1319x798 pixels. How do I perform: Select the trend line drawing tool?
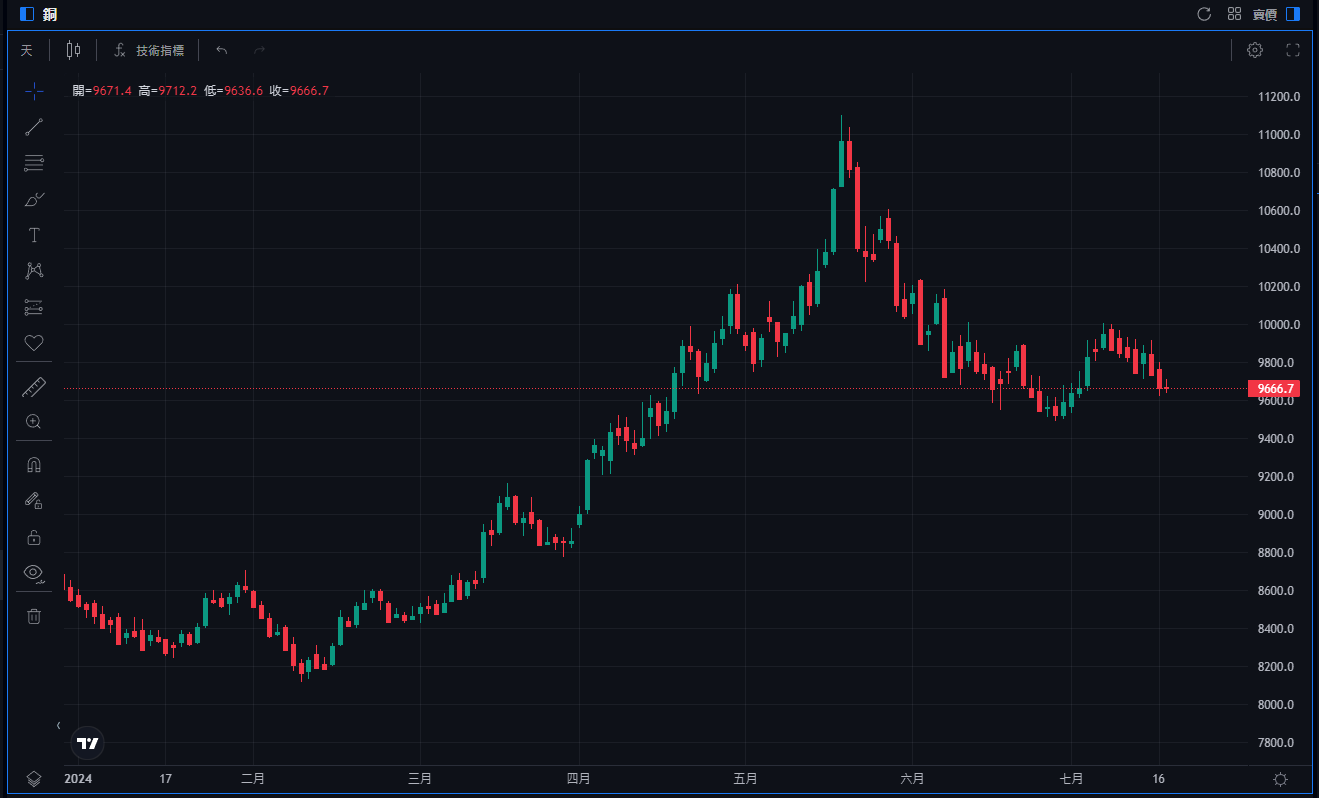(34, 127)
